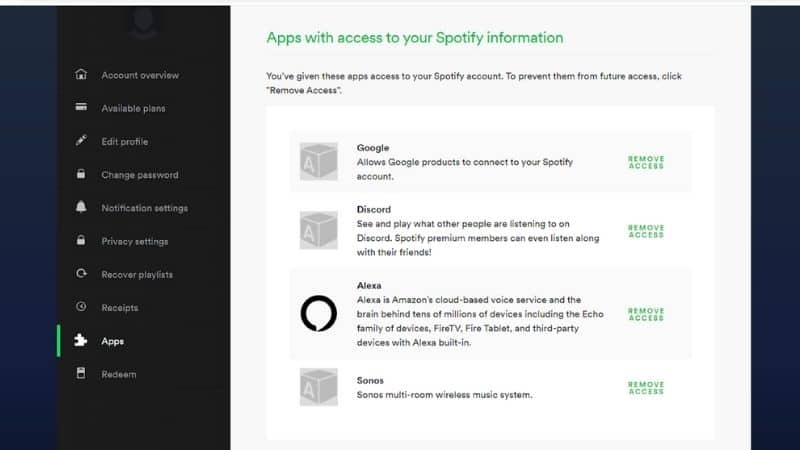The width and height of the screenshot is (800, 450).
Task: Click the profile avatar atop the sidebar
Action: [x=143, y=21]
